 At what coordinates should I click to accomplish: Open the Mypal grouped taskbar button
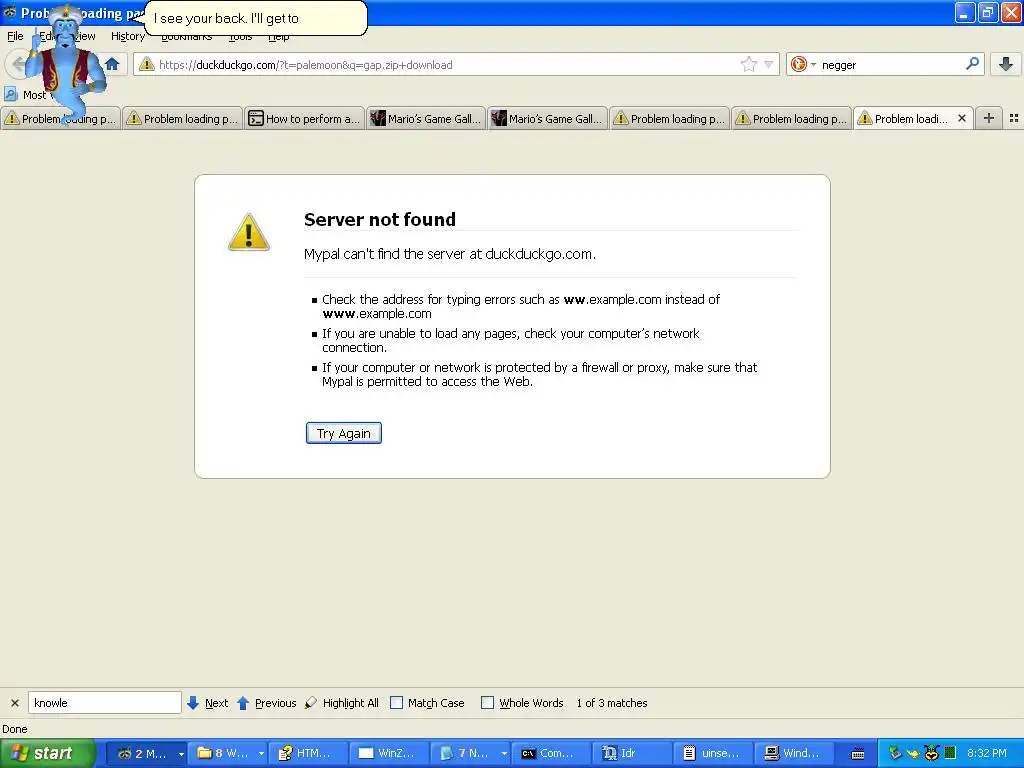click(142, 753)
